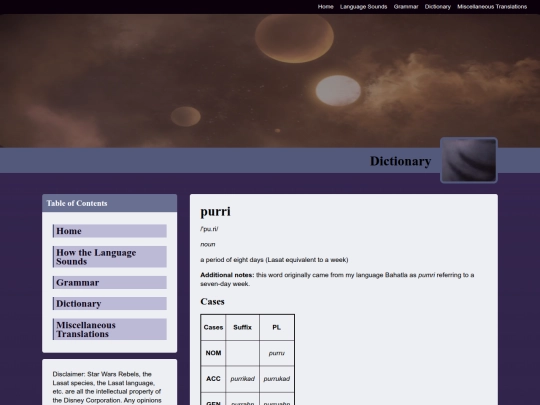
Task: Open Language Sounds in top navigation
Action: [363, 7]
